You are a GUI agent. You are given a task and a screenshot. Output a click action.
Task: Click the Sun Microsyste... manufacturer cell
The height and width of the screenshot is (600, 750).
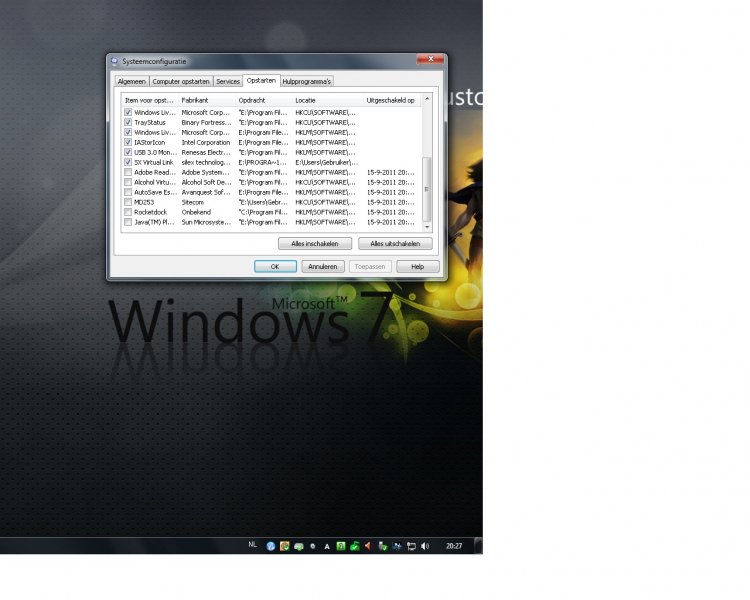[206, 222]
